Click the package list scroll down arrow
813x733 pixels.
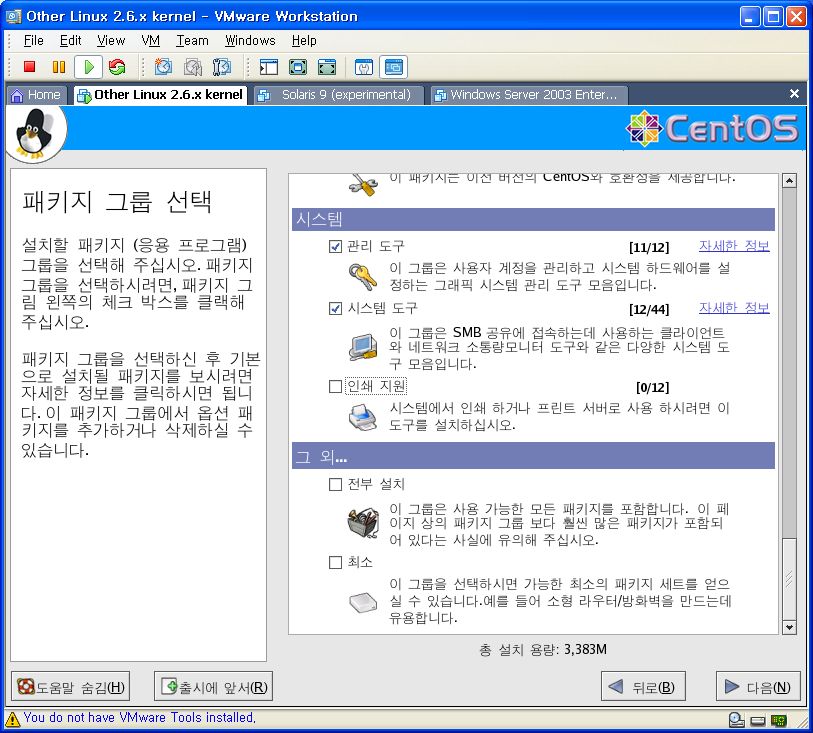788,626
